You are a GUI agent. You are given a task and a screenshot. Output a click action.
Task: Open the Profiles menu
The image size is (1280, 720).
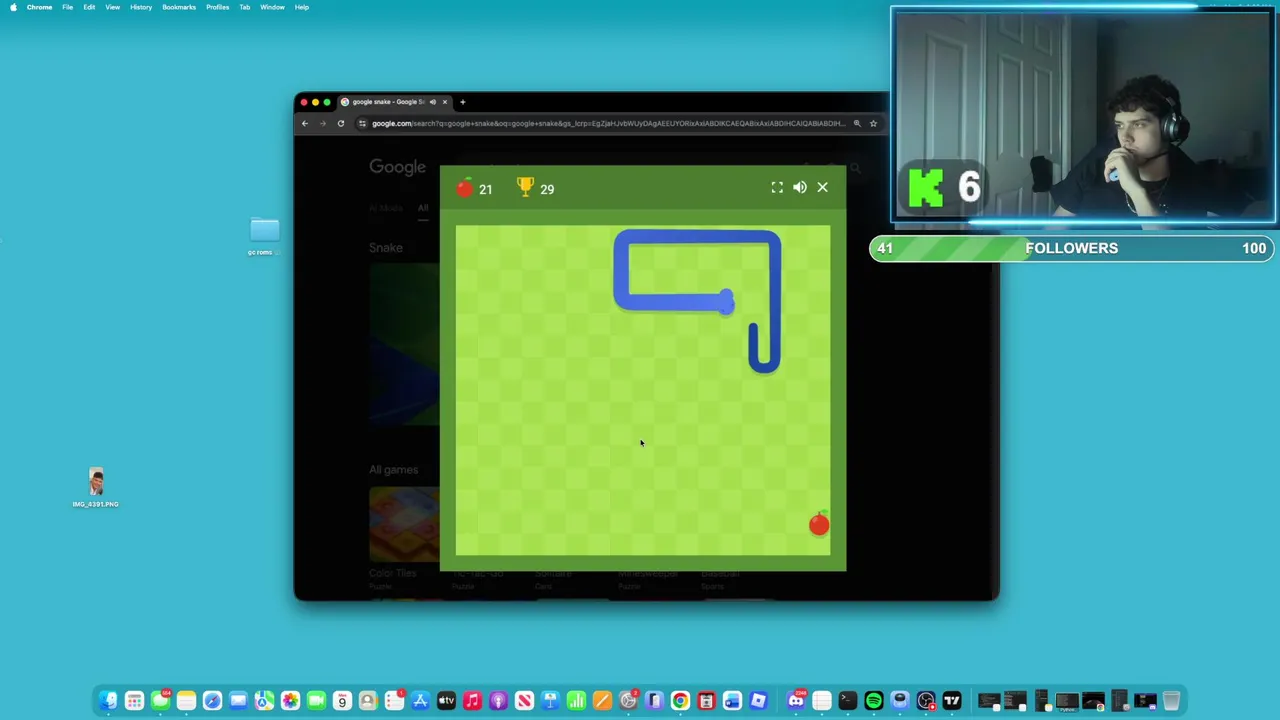(217, 7)
